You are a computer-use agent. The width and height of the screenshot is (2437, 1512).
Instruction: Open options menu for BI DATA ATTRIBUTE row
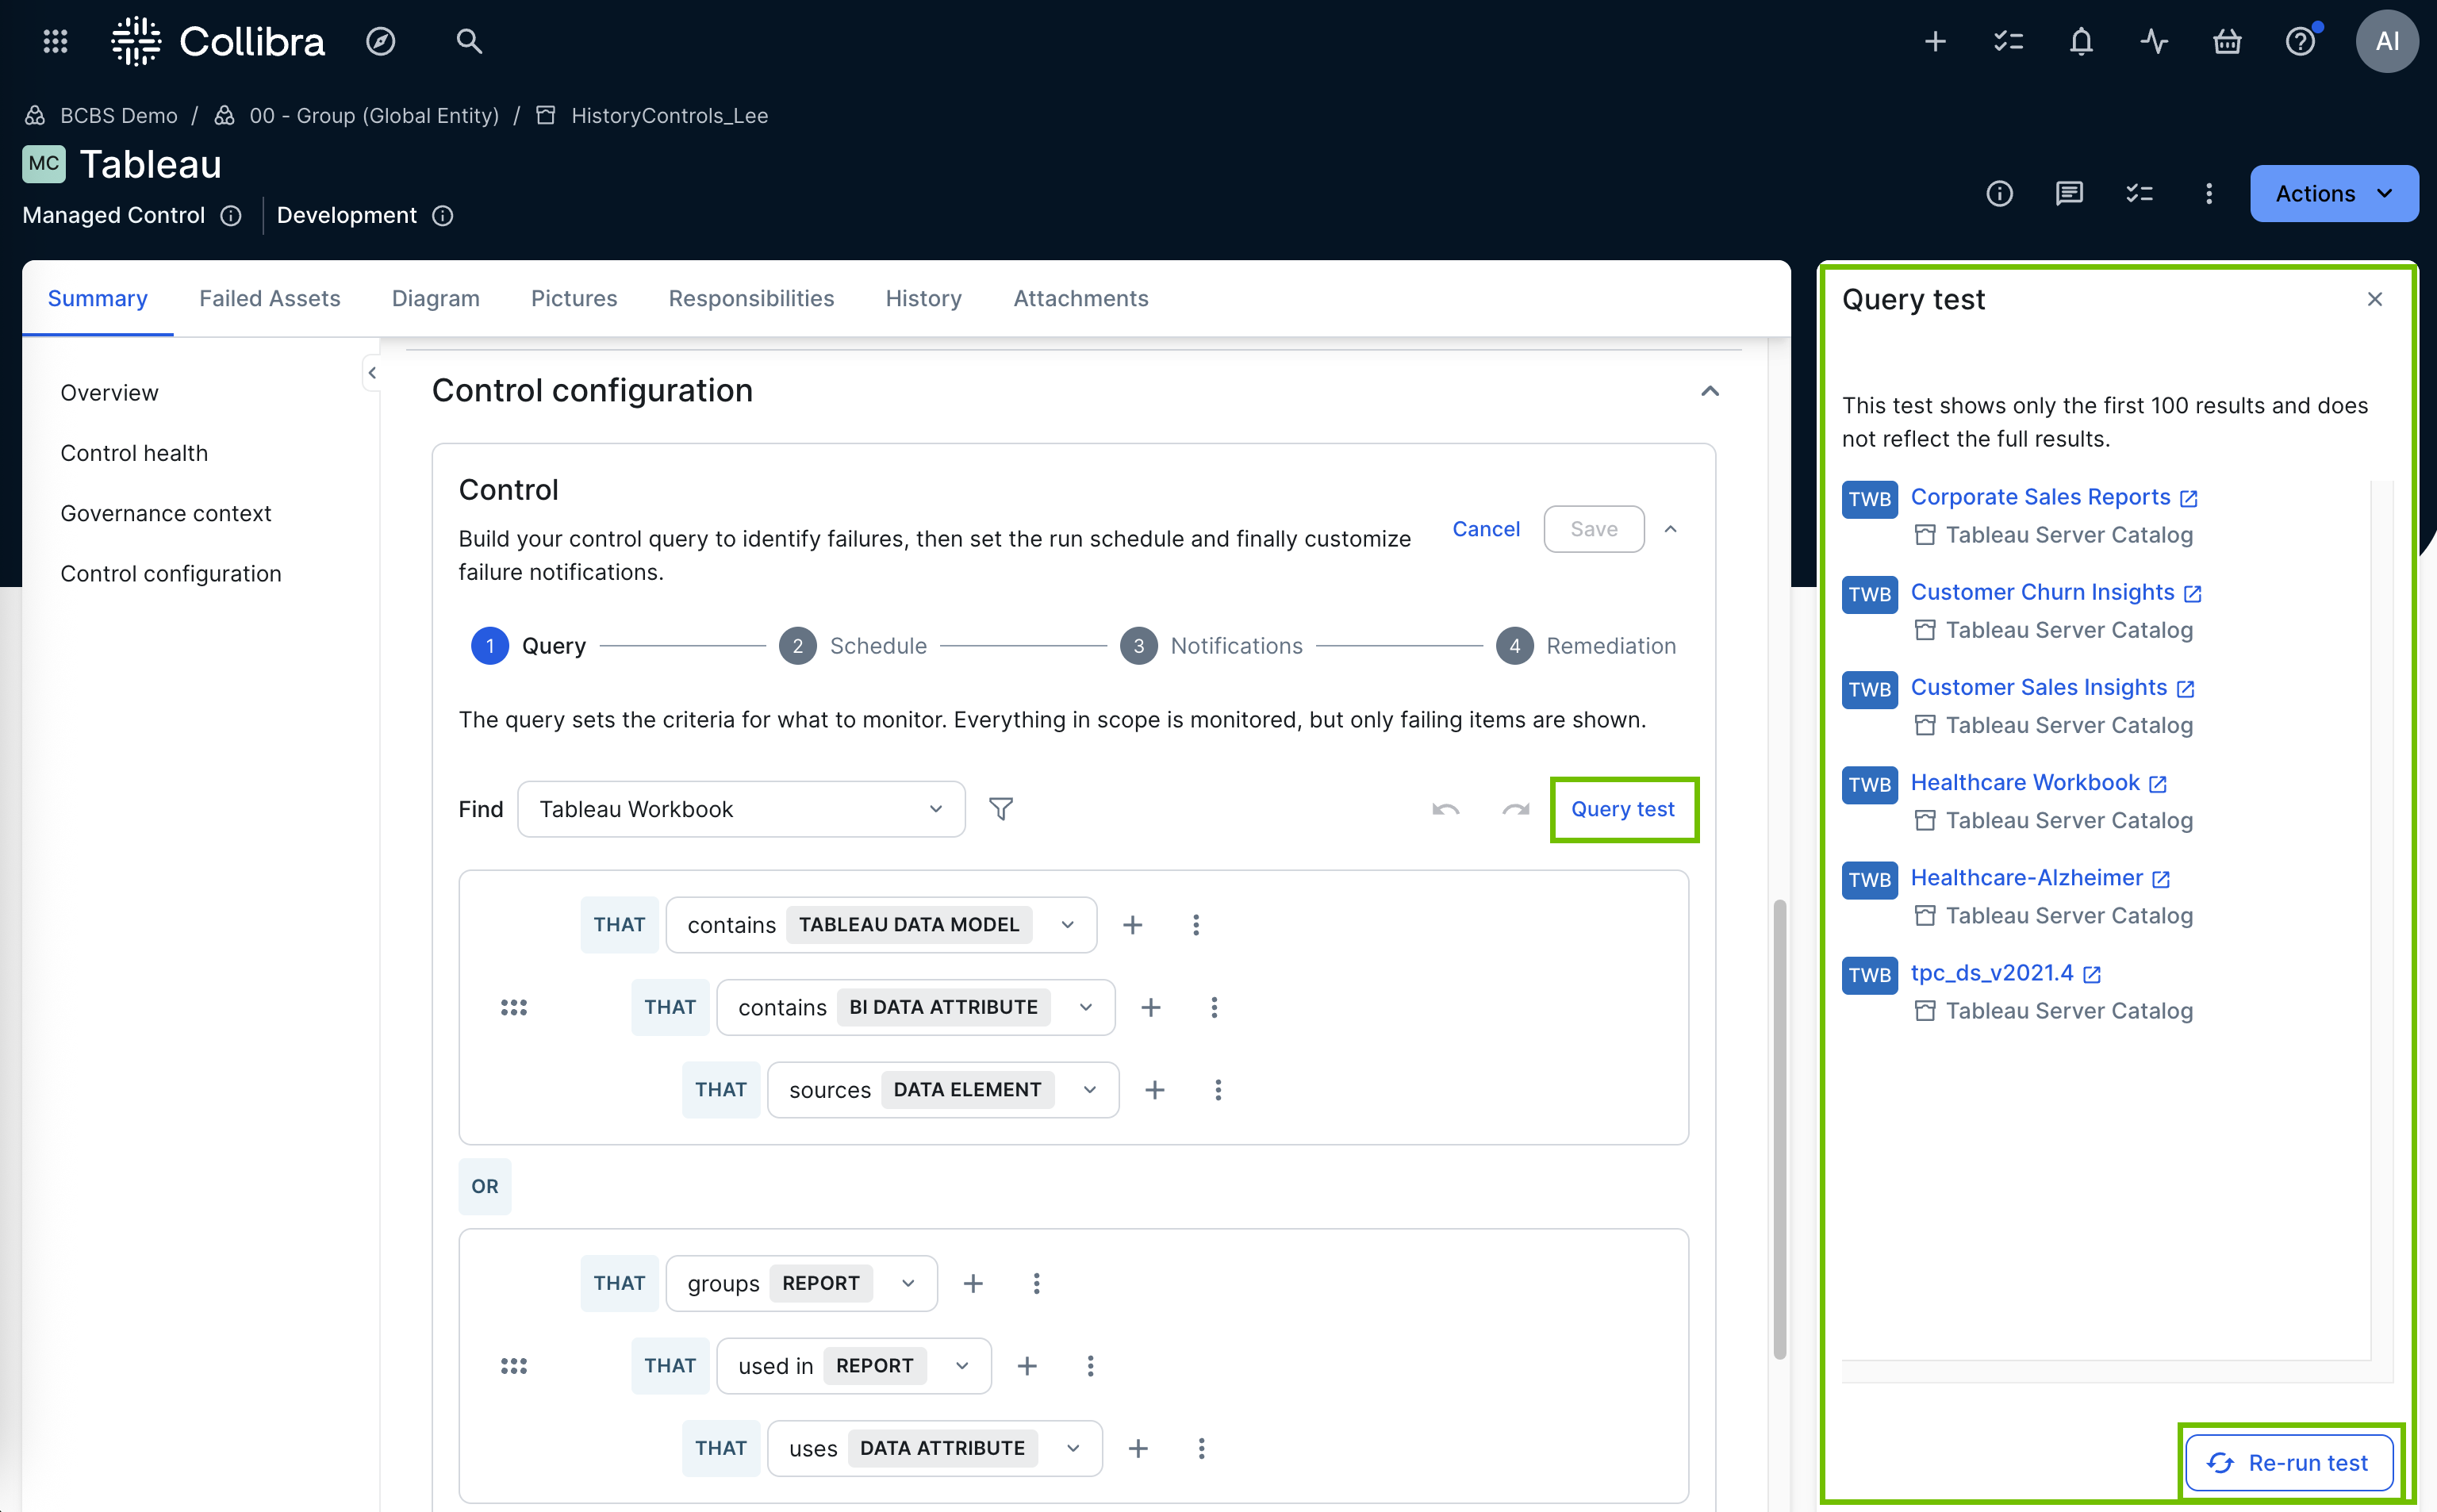[1214, 1007]
